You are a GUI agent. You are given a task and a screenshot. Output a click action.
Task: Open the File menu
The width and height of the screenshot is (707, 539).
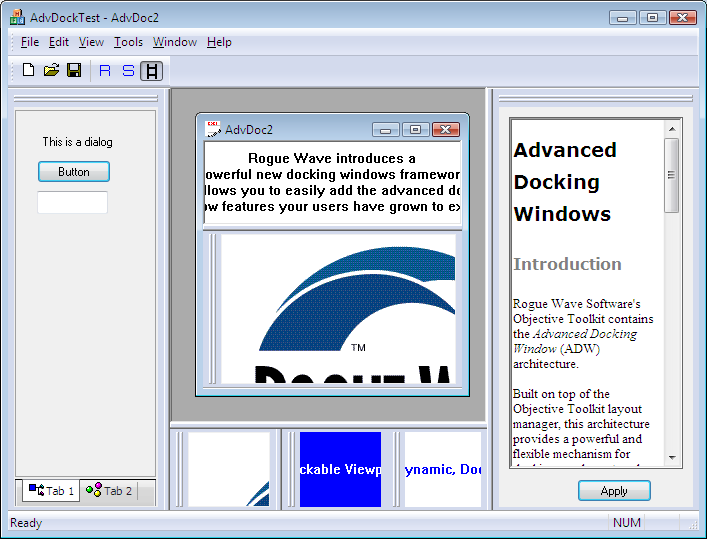click(x=29, y=42)
